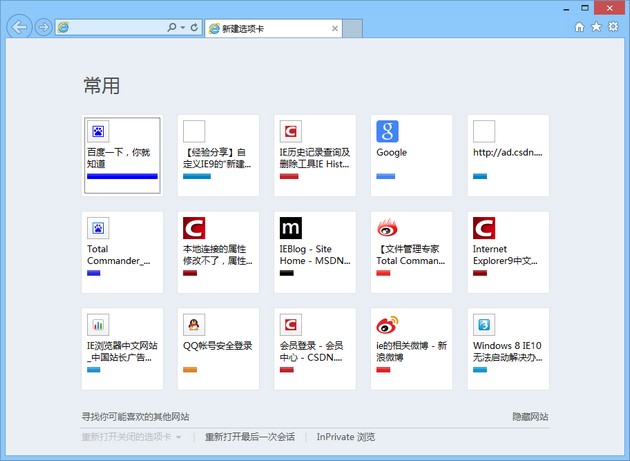Open Total Commander_... title text
Image resolution: width=630 pixels, height=461 pixels.
click(x=119, y=255)
